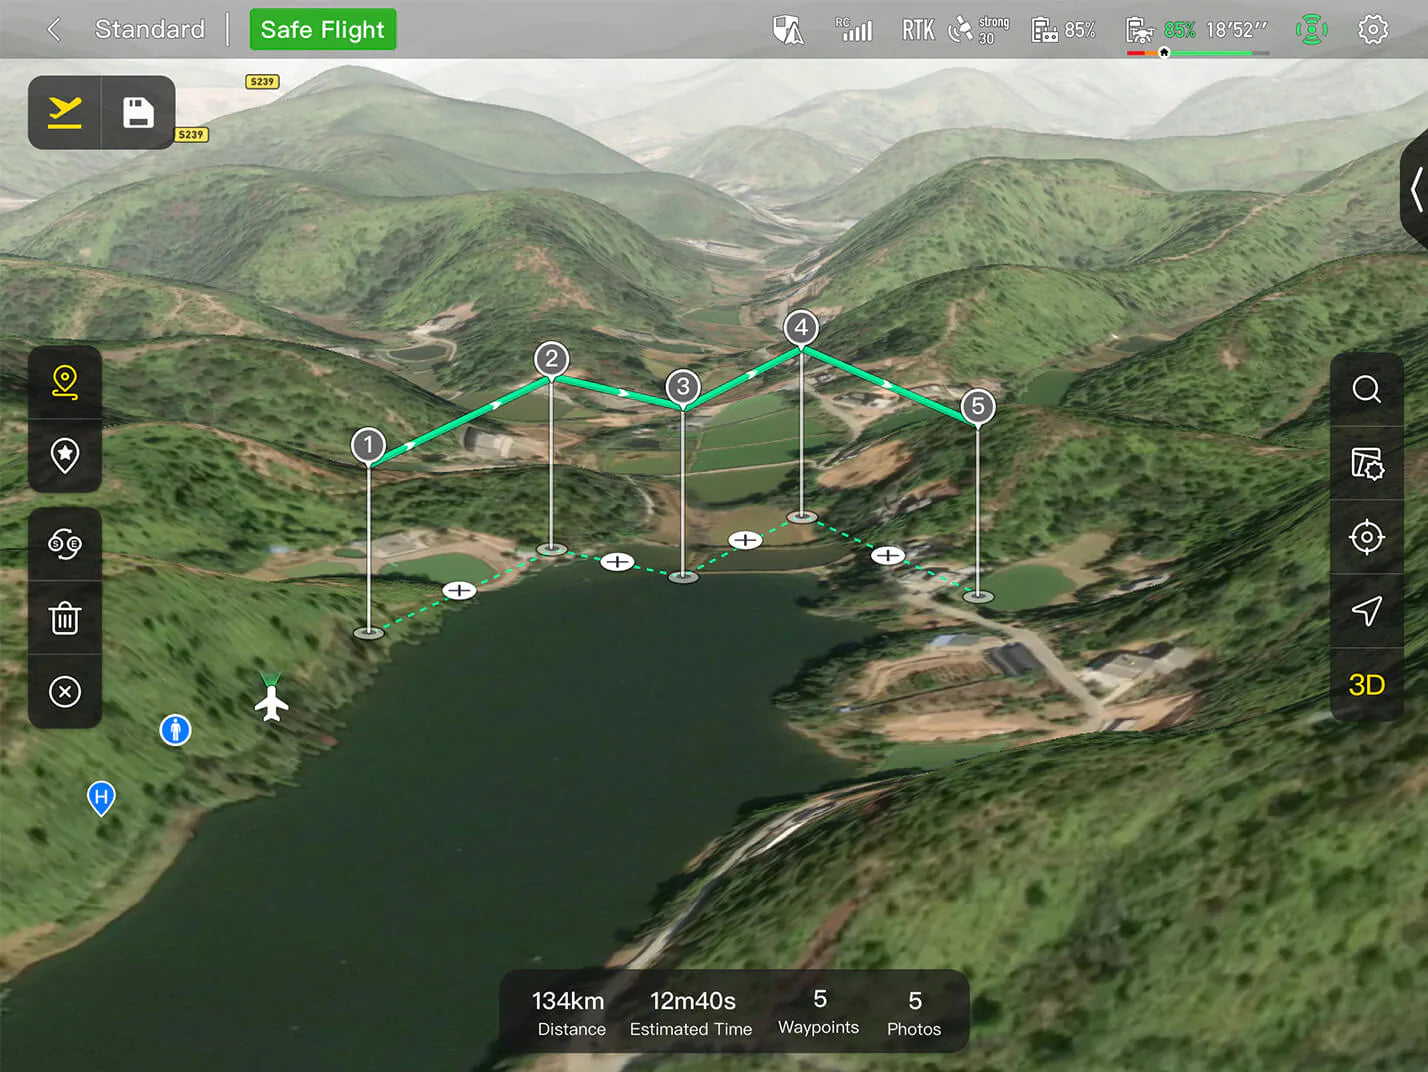This screenshot has height=1072, width=1428.
Task: Click the Standard mode label
Action: [150, 30]
